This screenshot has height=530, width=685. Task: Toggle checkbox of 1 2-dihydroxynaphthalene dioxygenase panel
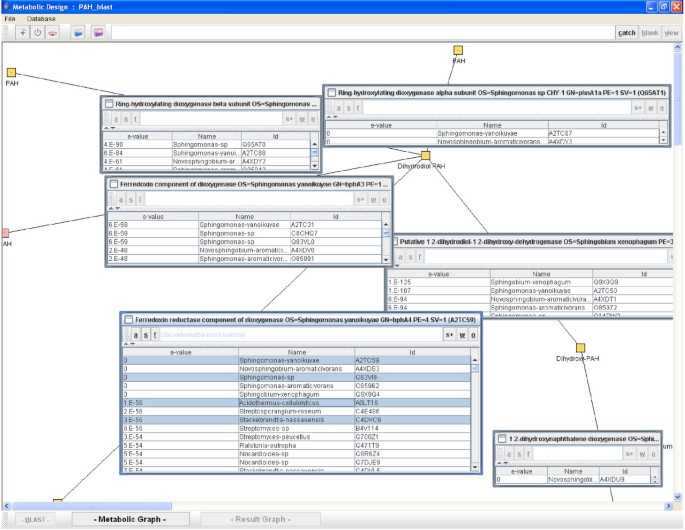[x=502, y=439]
